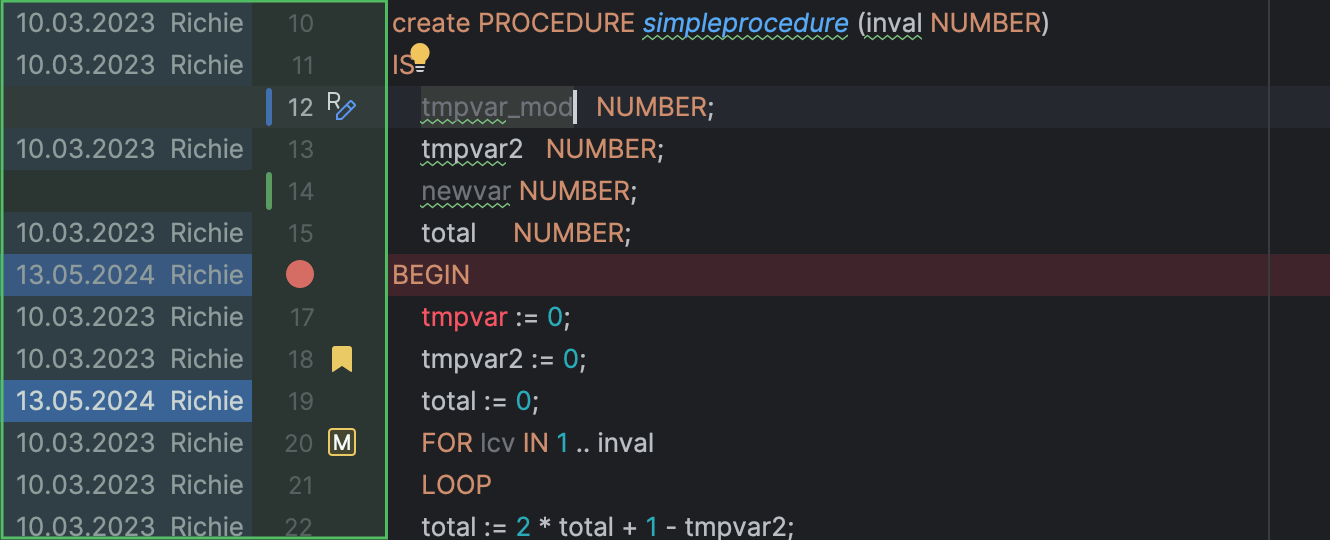
Task: Click the 13.05.2024 annotation on the breakpoint line
Action: point(86,275)
